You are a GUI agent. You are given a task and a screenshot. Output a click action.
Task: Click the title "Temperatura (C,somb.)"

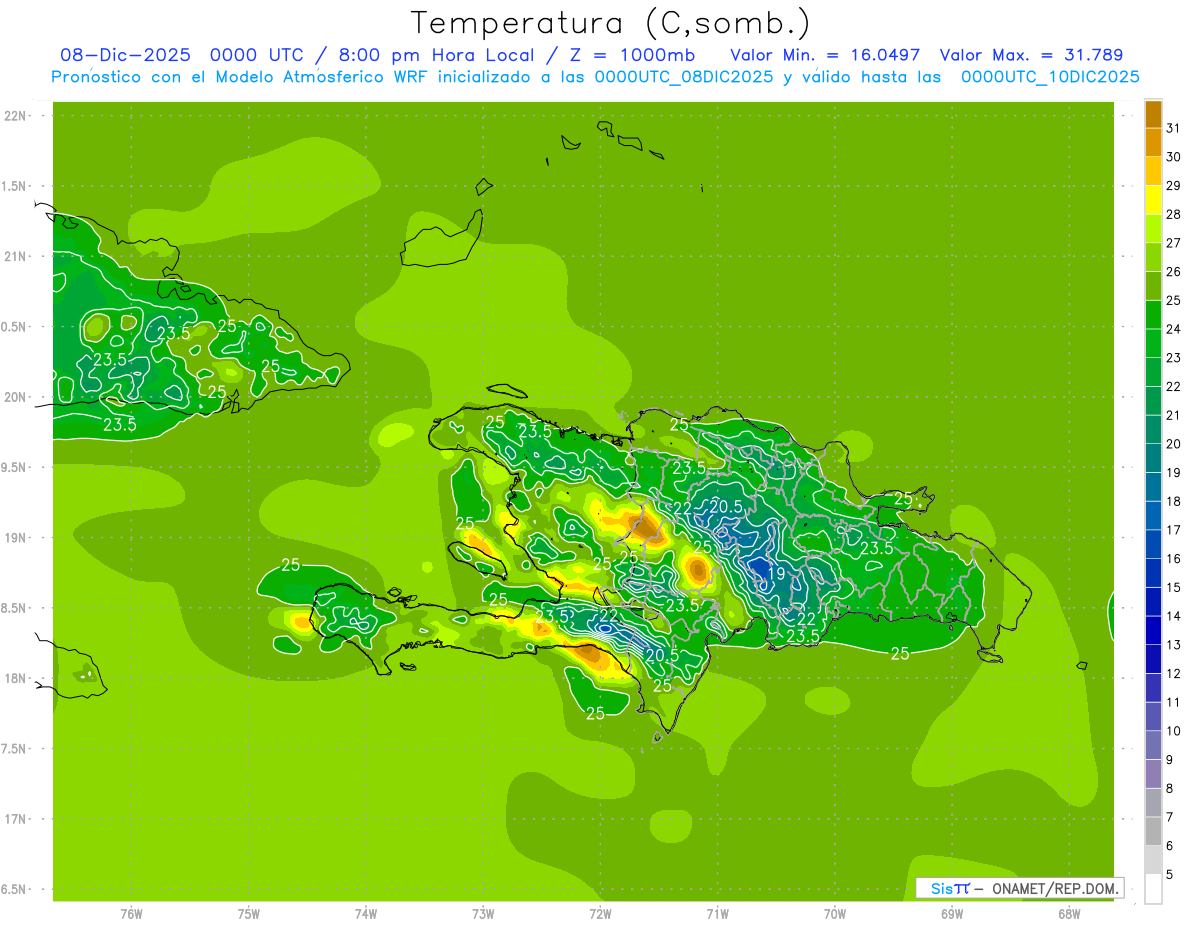click(610, 23)
